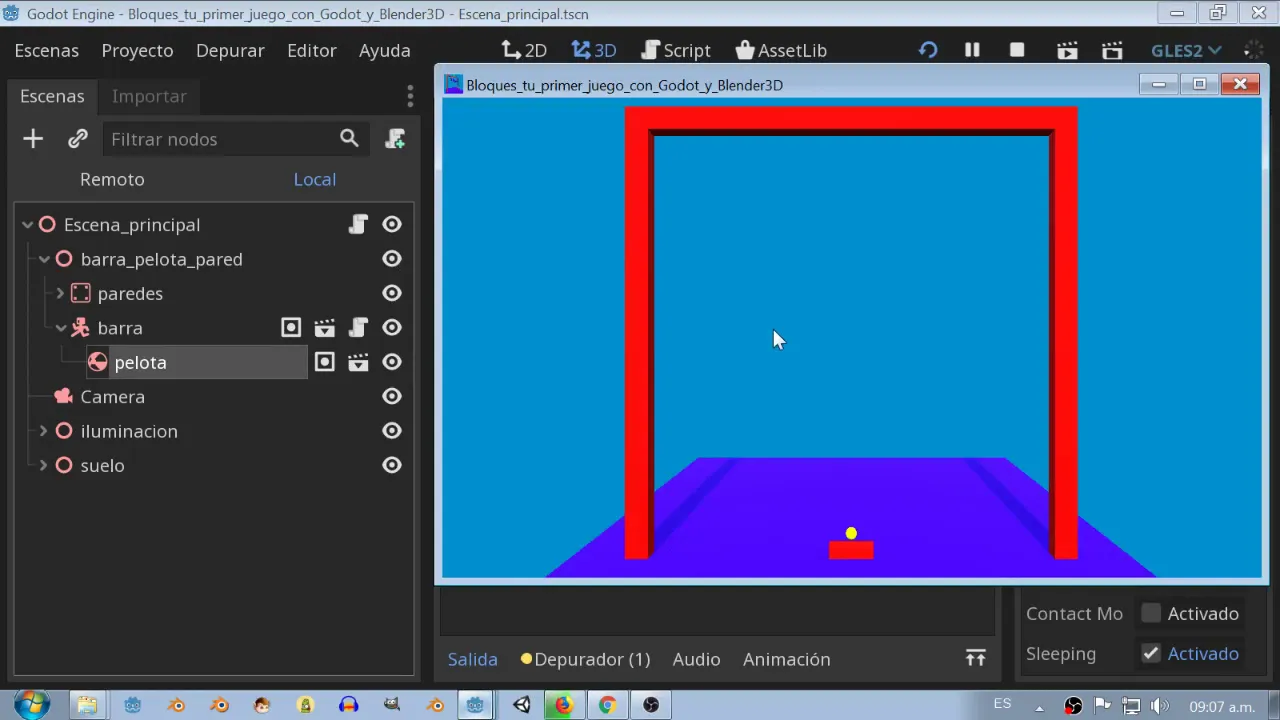Open Chrome from the taskbar

(607, 704)
